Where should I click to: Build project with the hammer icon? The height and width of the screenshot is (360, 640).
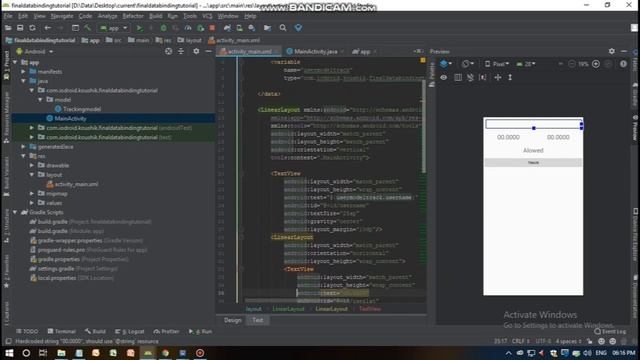(x=87, y=28)
